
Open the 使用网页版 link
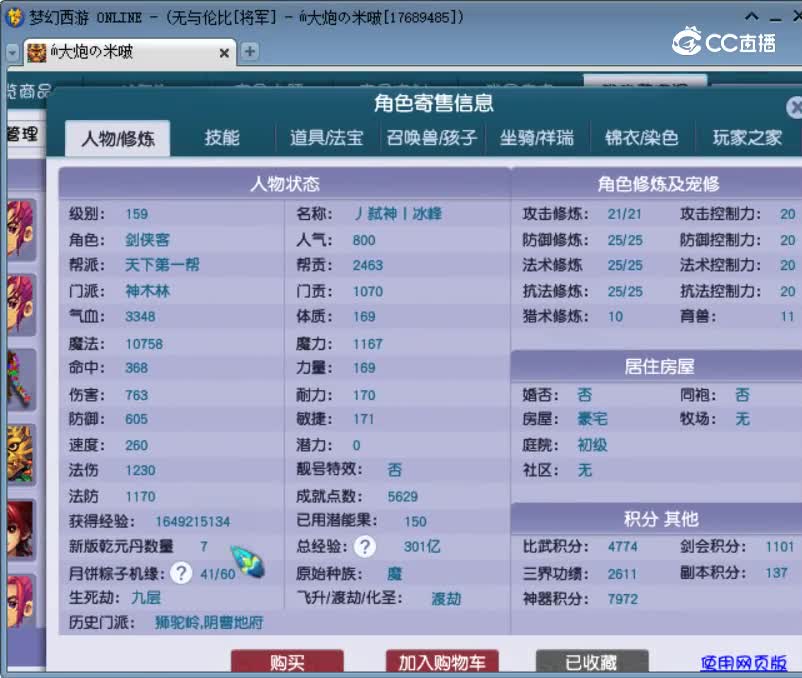743,663
